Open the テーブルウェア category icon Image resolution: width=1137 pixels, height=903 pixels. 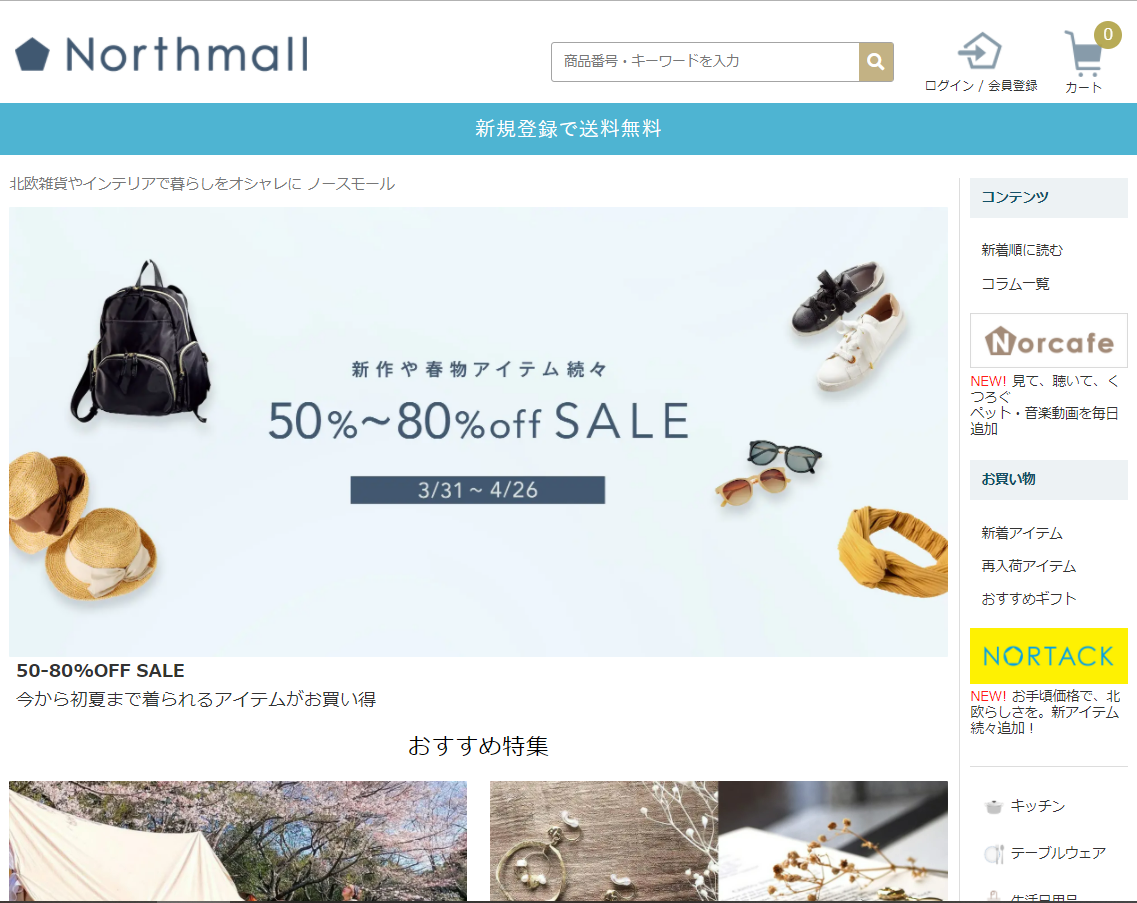coord(993,854)
